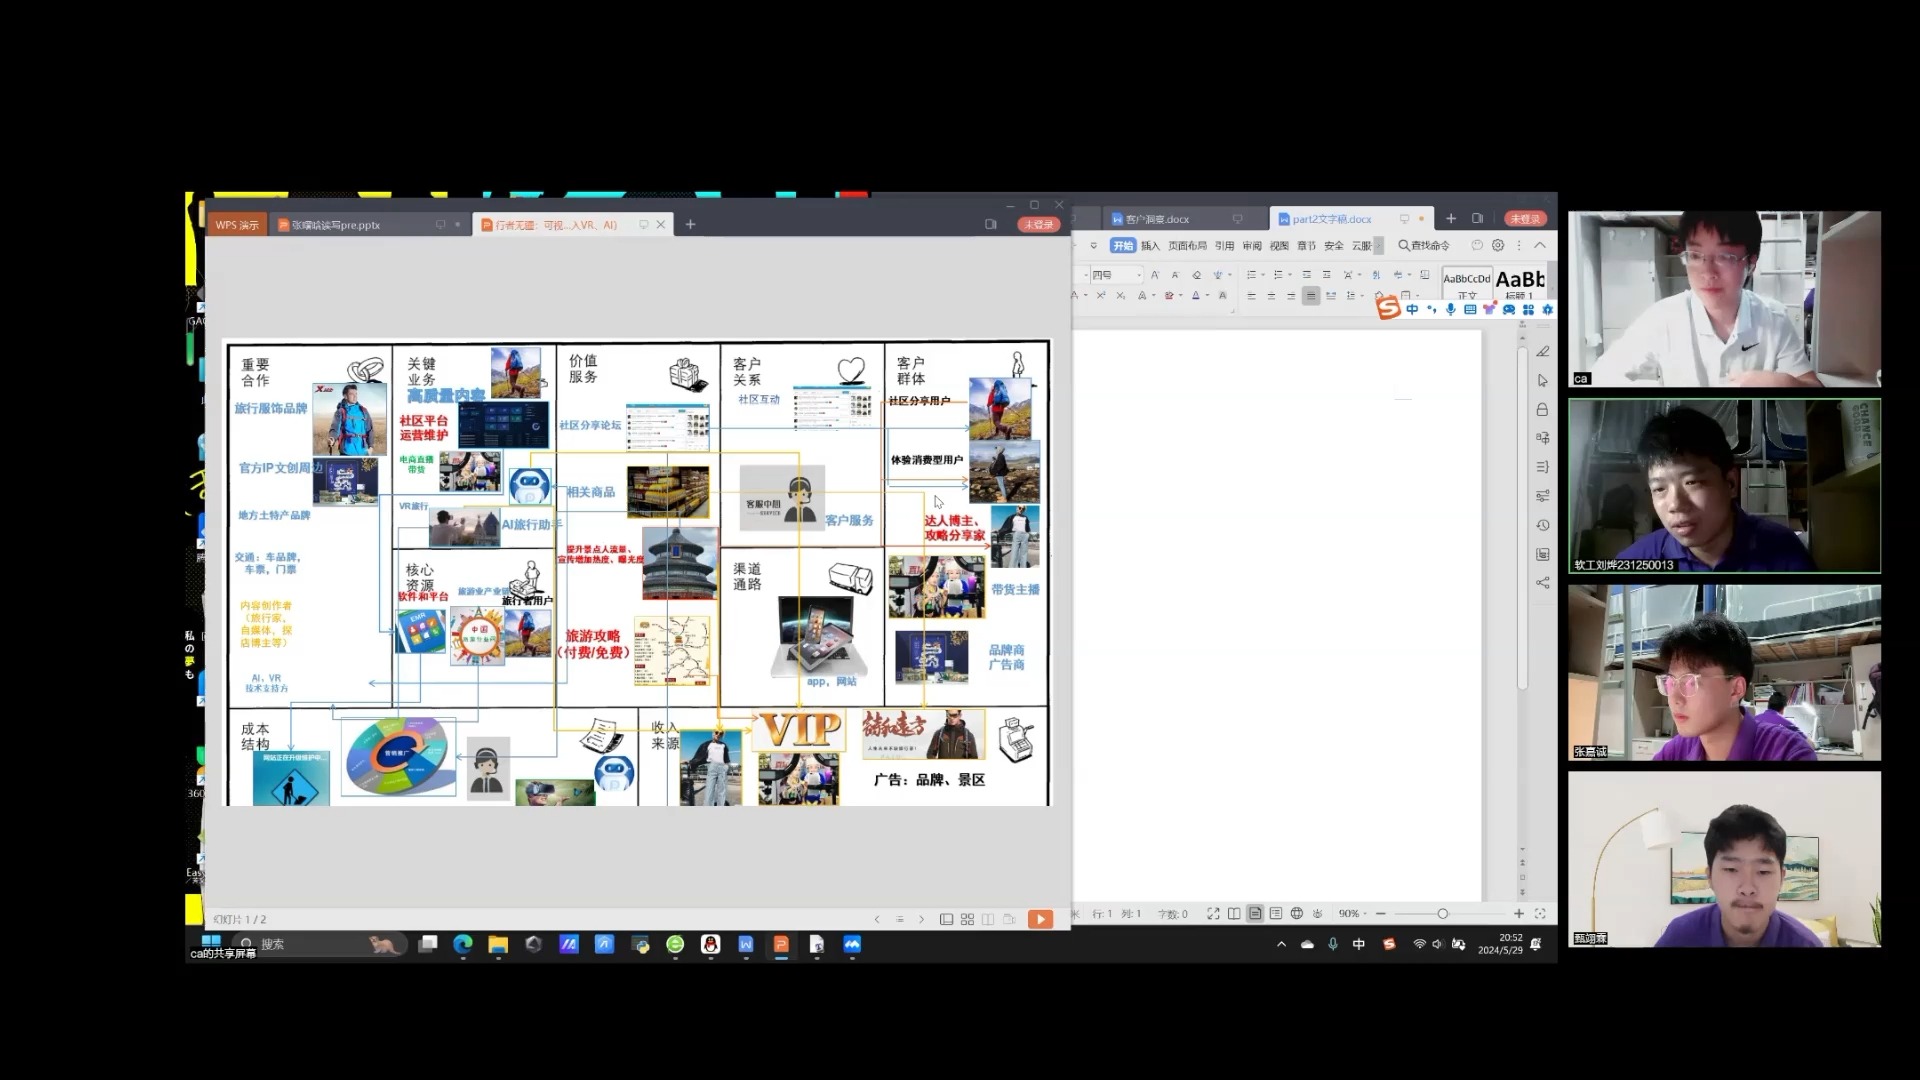Zoom in with plus button
Screen dimensions: 1920x1080
[1519, 913]
